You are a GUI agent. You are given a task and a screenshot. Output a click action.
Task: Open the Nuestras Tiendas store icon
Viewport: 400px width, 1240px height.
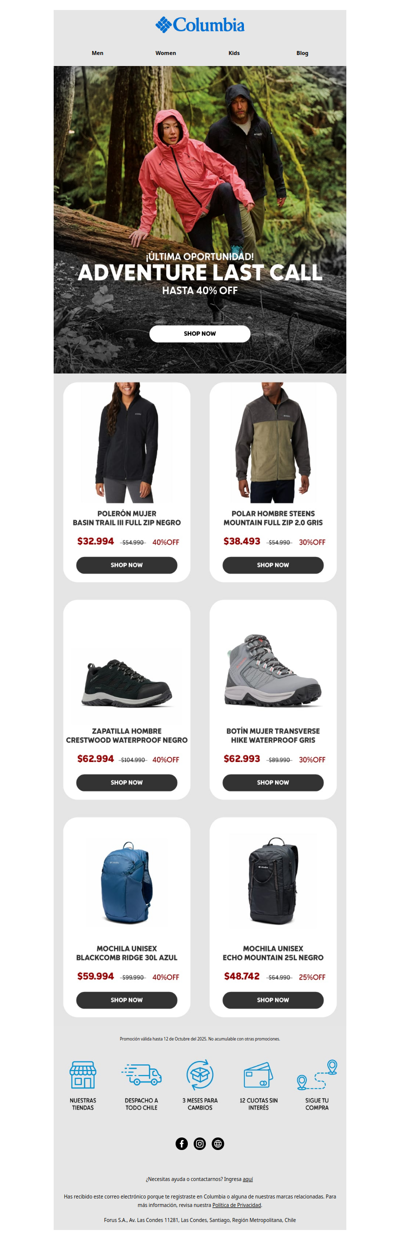83,1075
